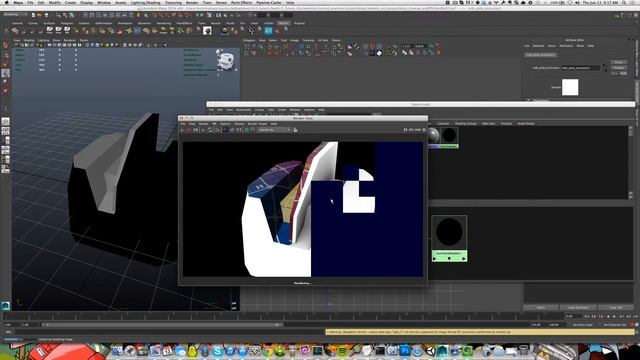640x360 pixels.
Task: Toggle alpha channel display in Render View
Action: [232, 130]
